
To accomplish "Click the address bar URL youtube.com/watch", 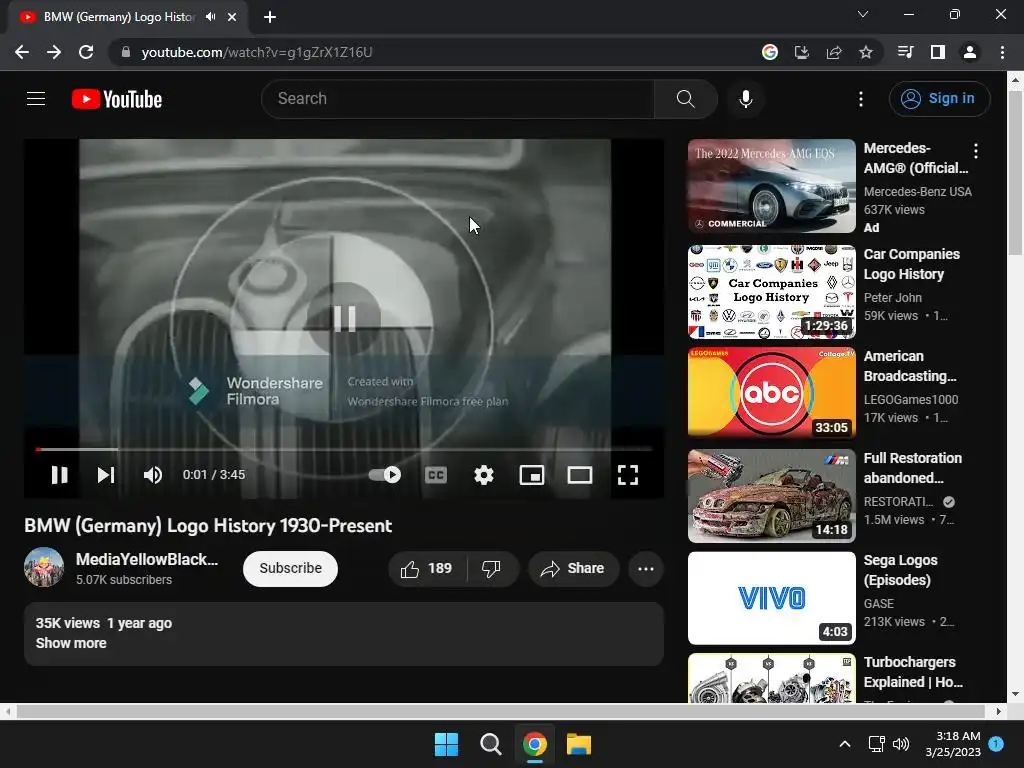I will click(x=257, y=52).
